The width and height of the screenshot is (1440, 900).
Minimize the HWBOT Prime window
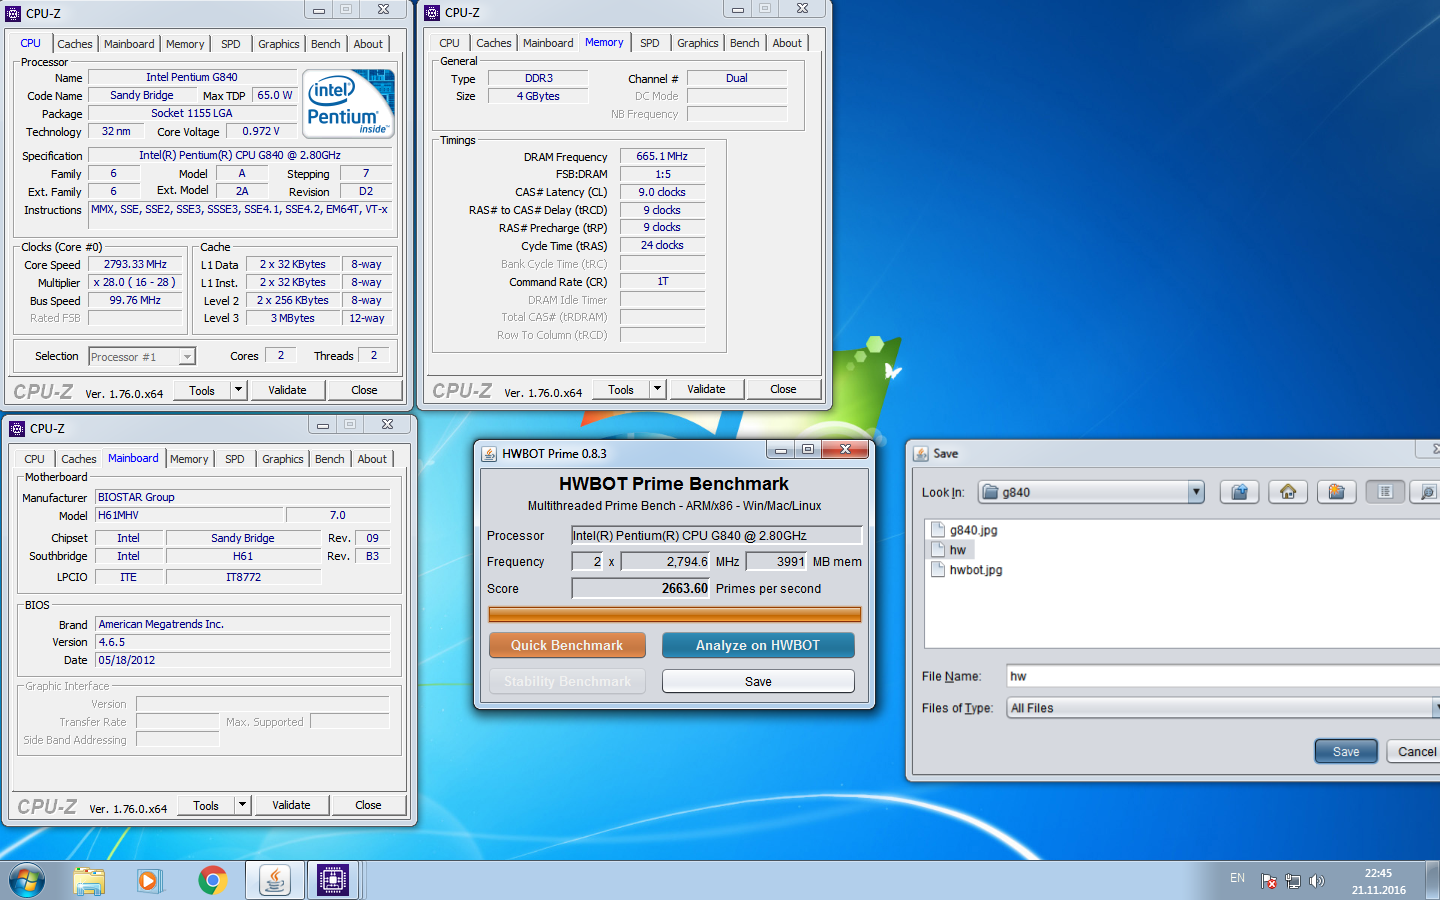click(781, 450)
